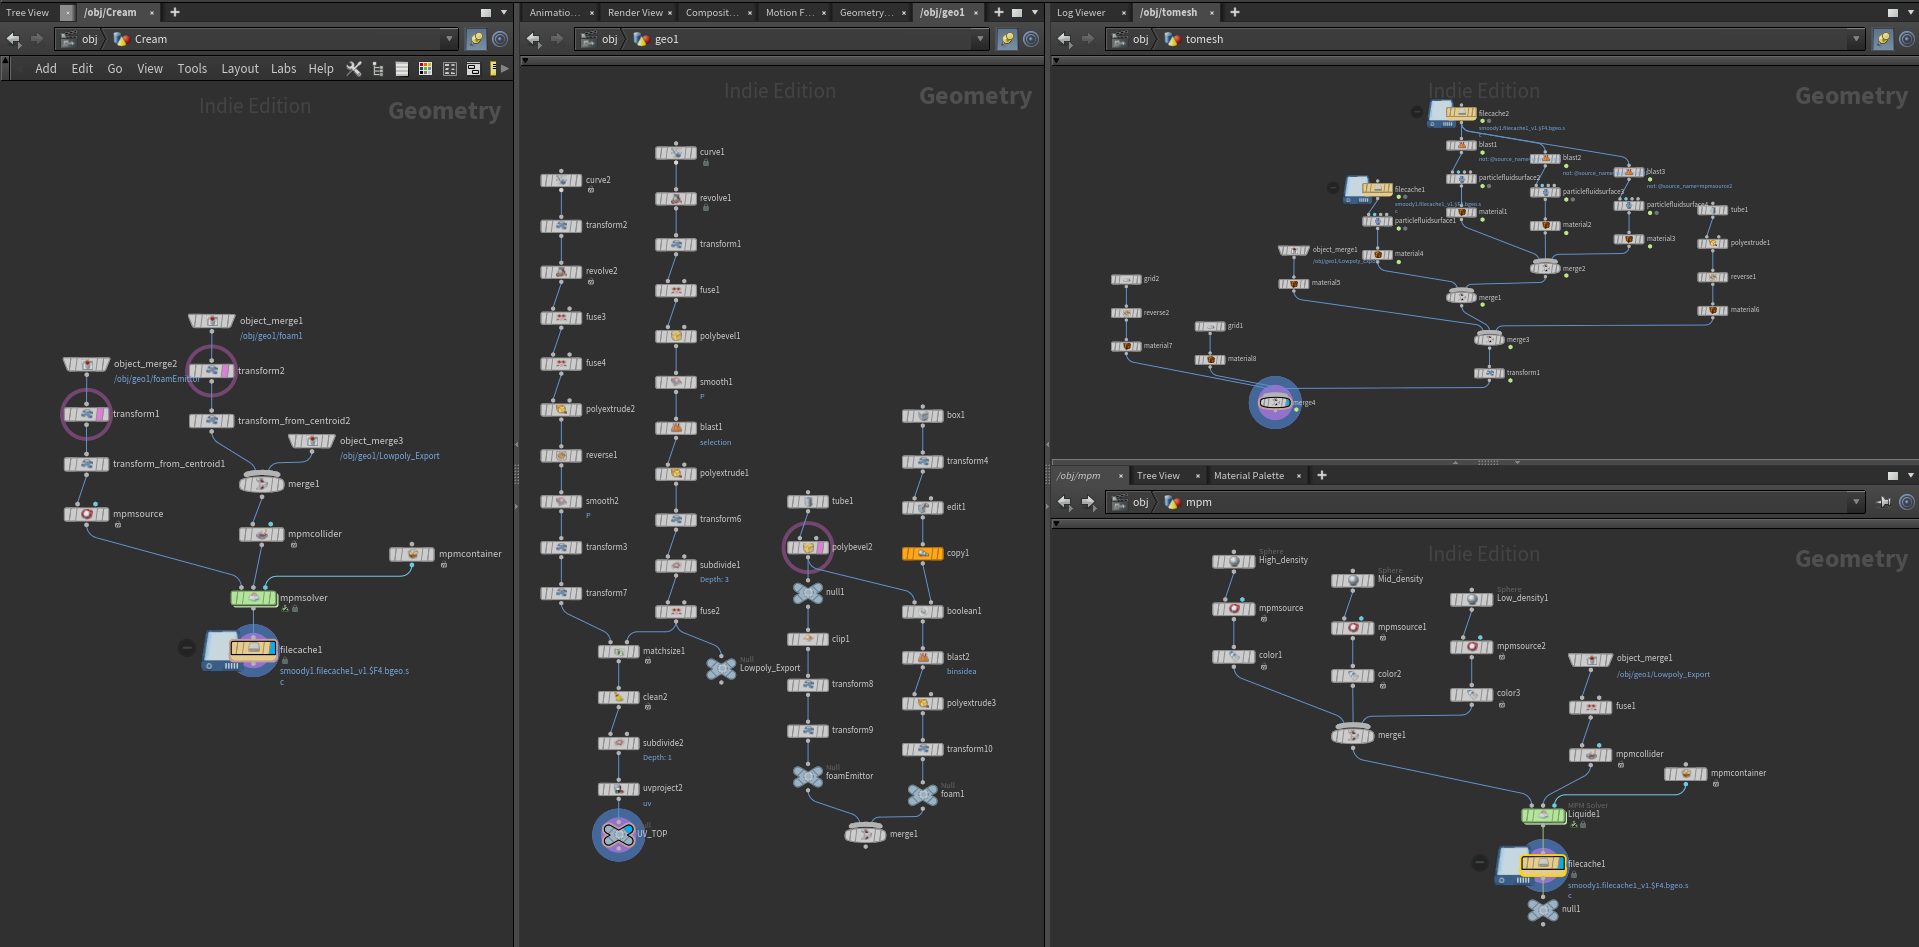Show the tree list view icon
This screenshot has width=1919, height=947.
pos(378,69)
